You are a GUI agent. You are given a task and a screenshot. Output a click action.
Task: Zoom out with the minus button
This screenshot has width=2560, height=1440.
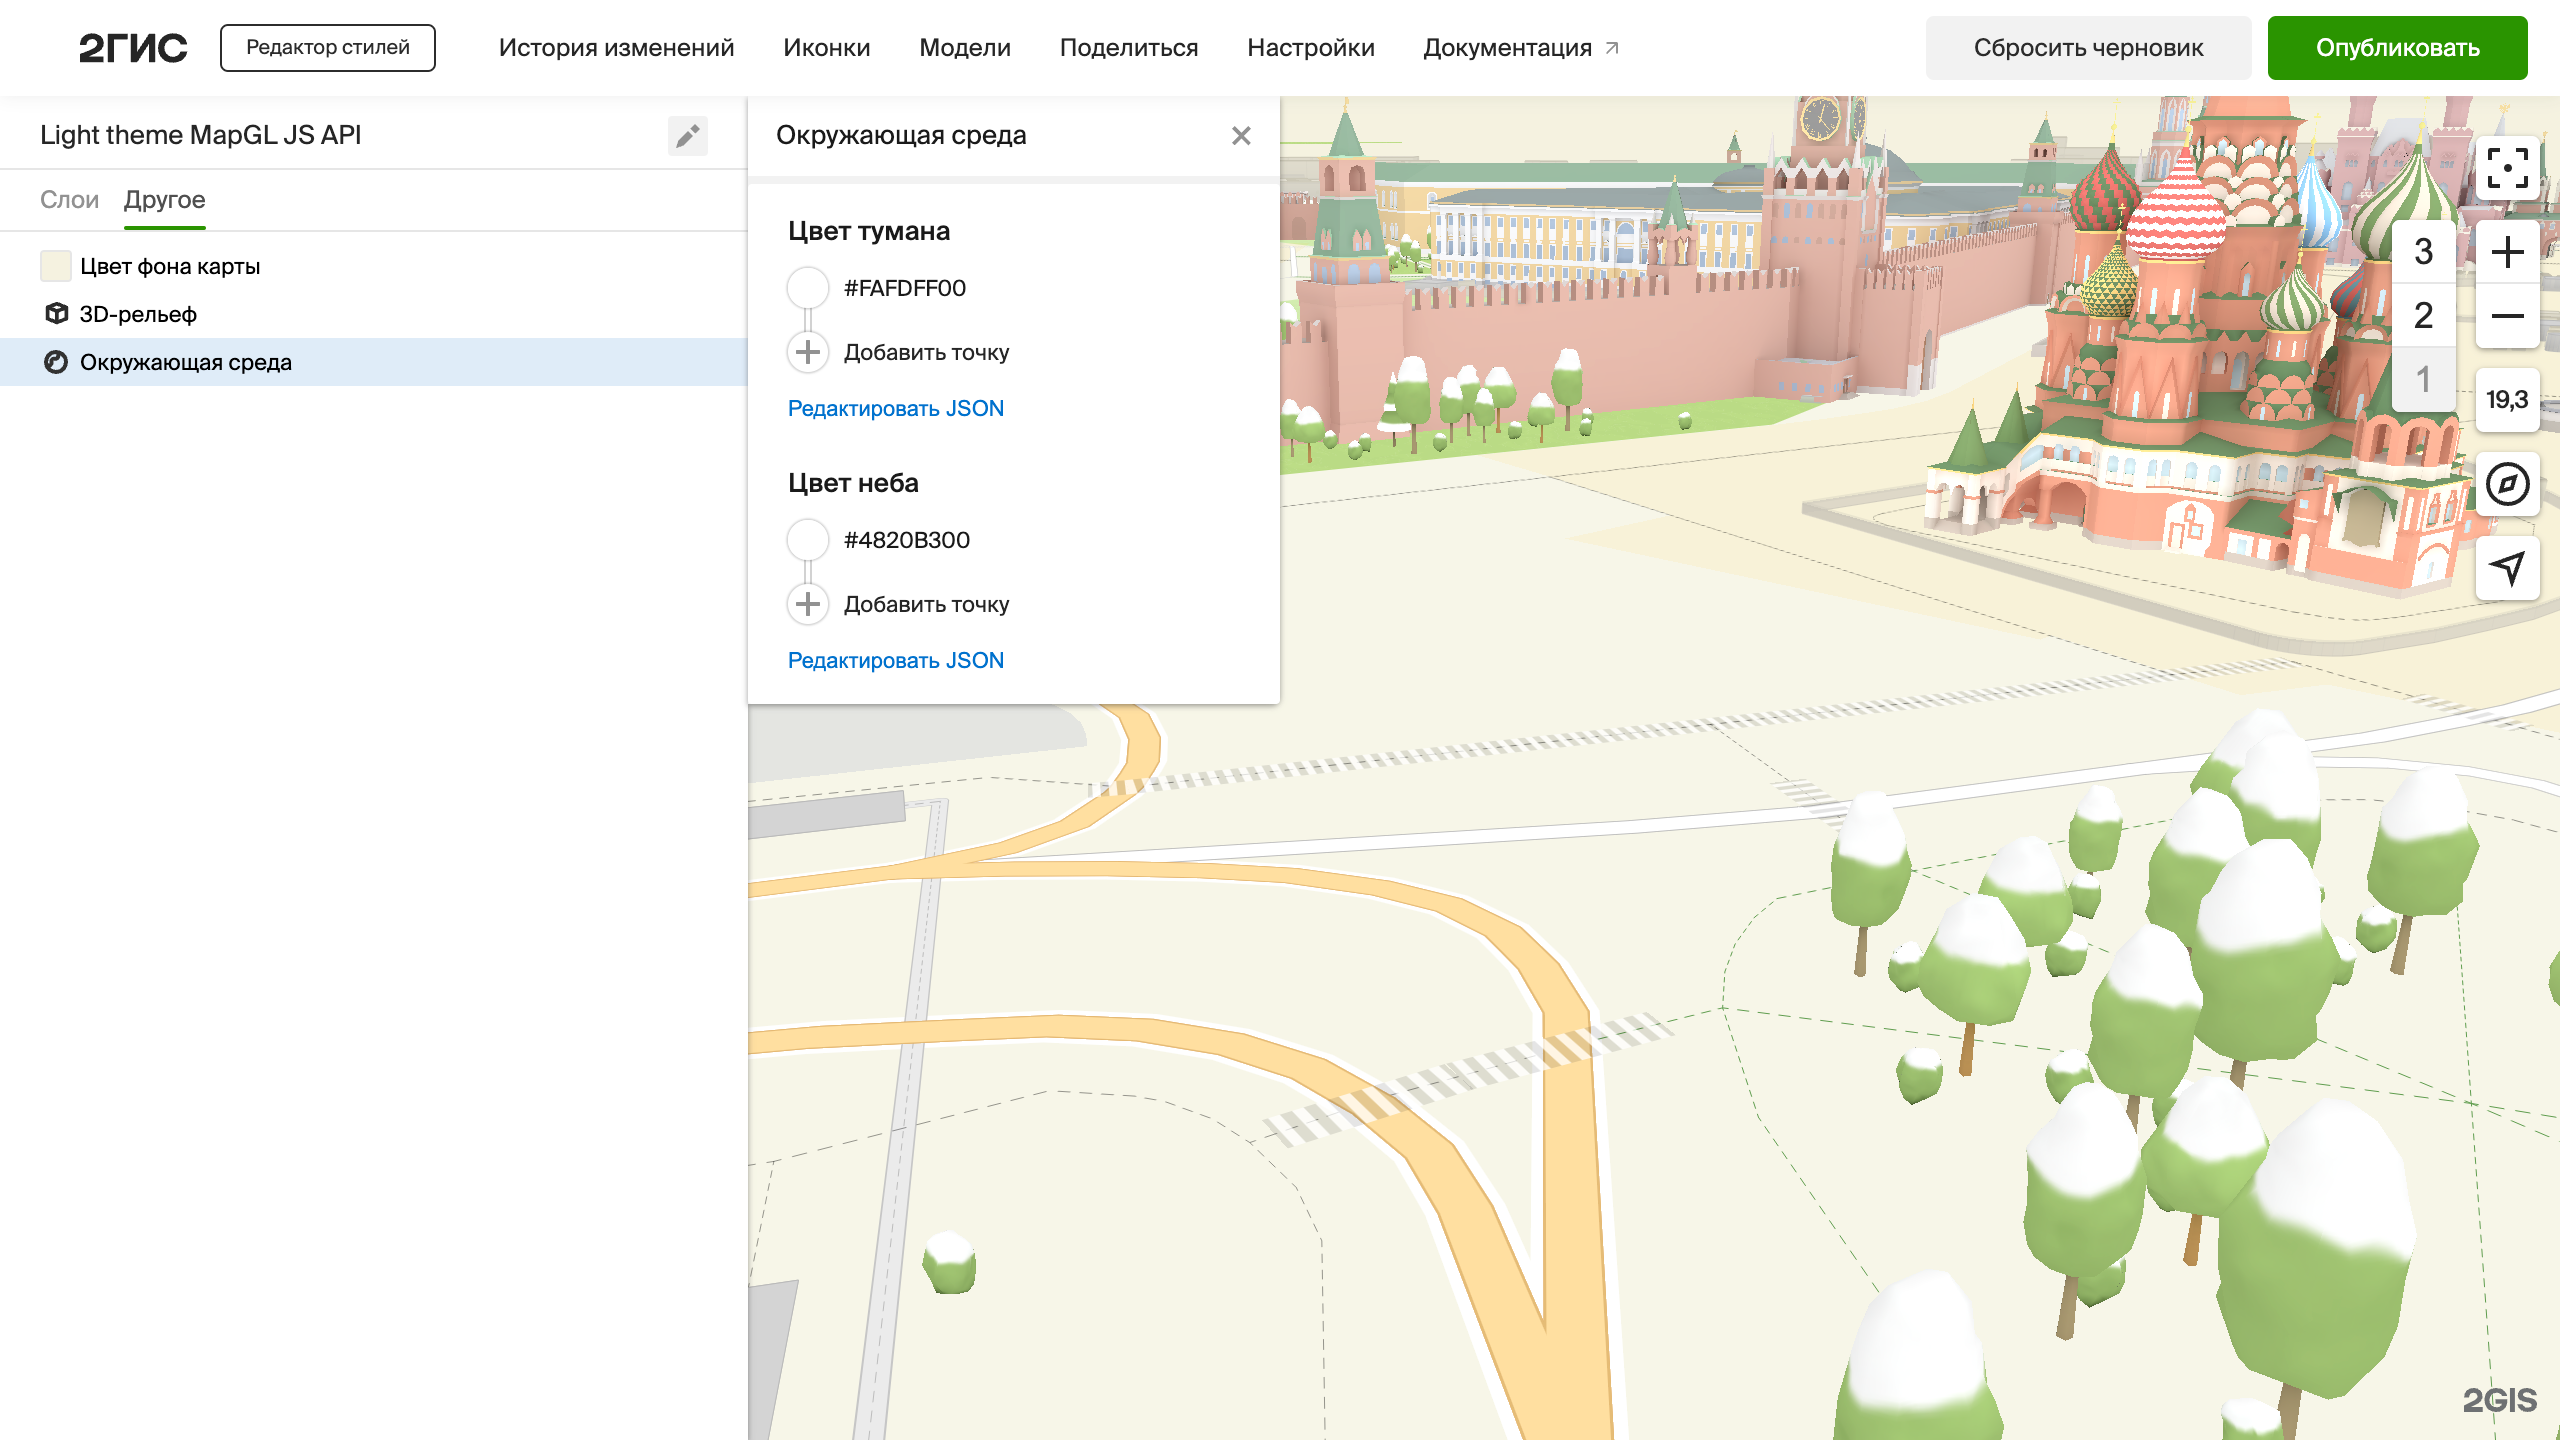point(2507,316)
